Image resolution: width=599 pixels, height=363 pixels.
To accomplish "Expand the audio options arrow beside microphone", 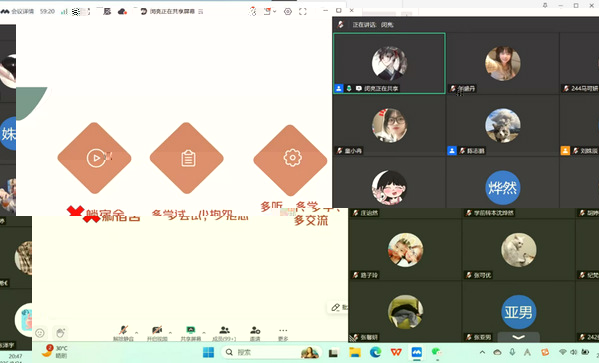I will tap(136, 332).
